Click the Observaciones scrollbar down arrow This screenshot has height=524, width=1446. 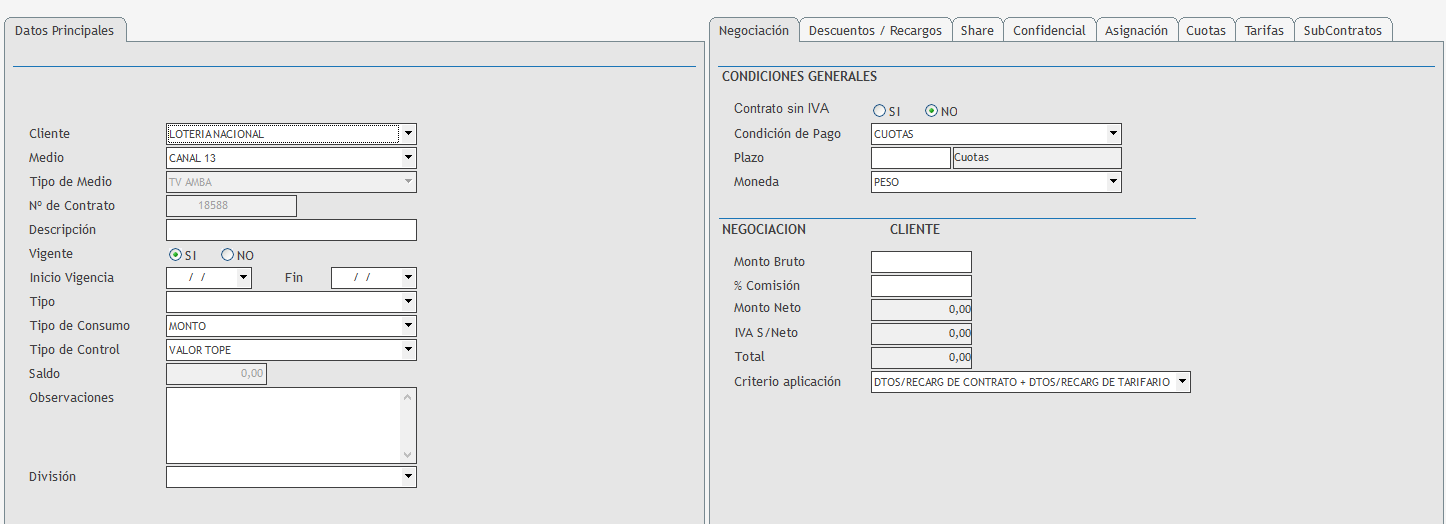407,455
